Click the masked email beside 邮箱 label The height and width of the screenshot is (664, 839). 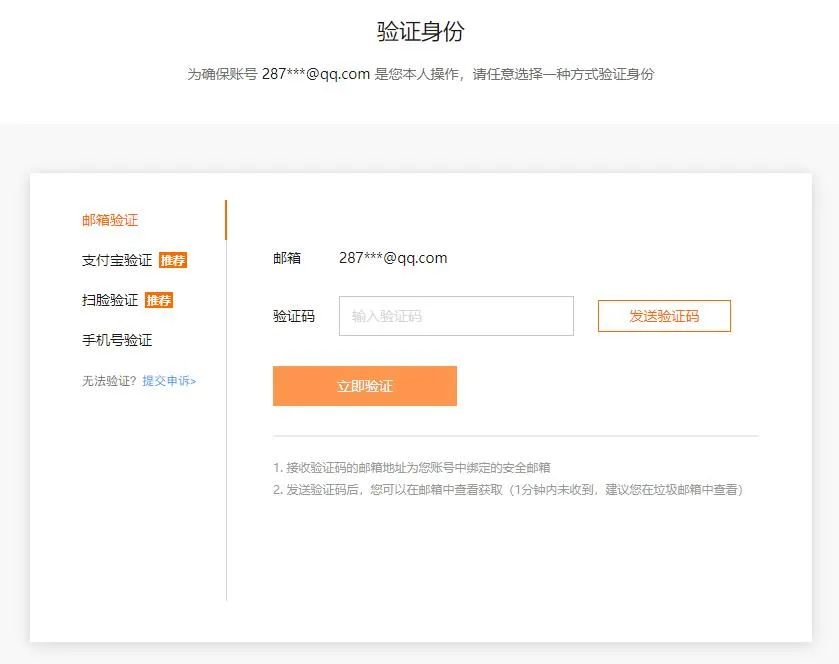(x=393, y=258)
